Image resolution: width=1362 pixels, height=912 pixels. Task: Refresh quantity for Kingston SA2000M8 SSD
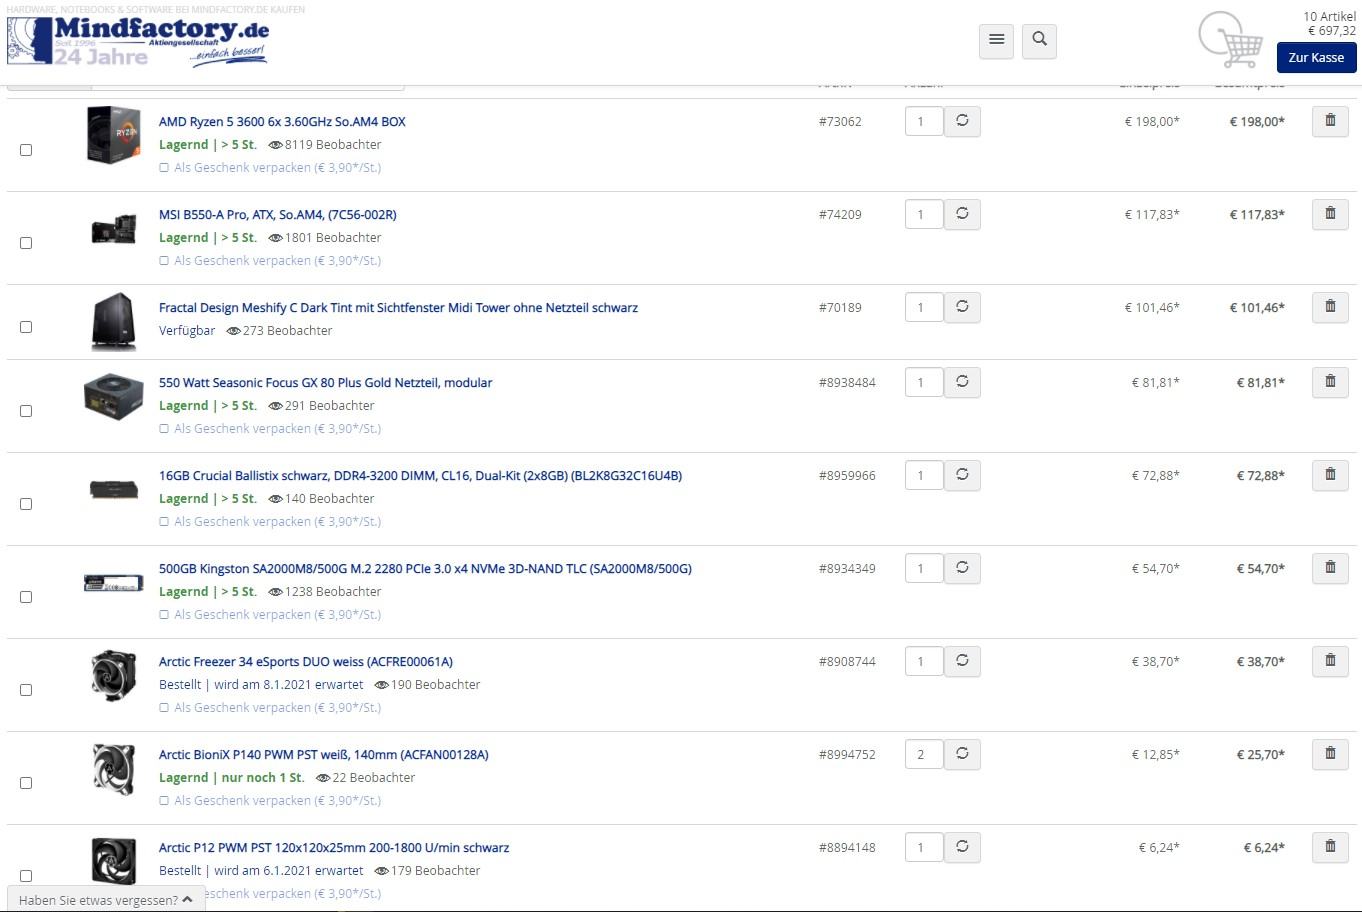coord(962,569)
